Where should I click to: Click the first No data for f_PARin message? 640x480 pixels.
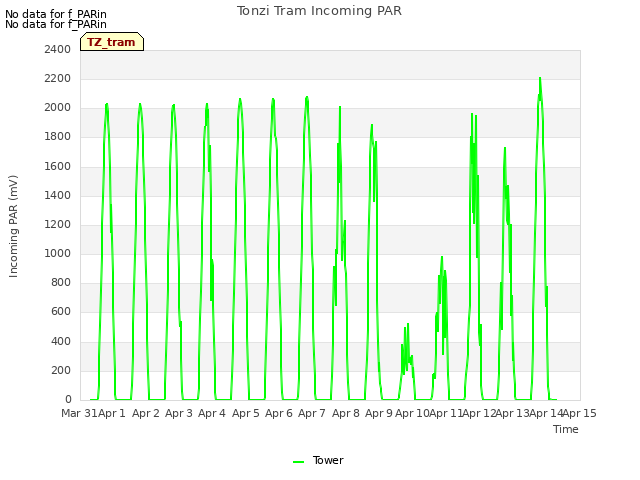(x=56, y=14)
